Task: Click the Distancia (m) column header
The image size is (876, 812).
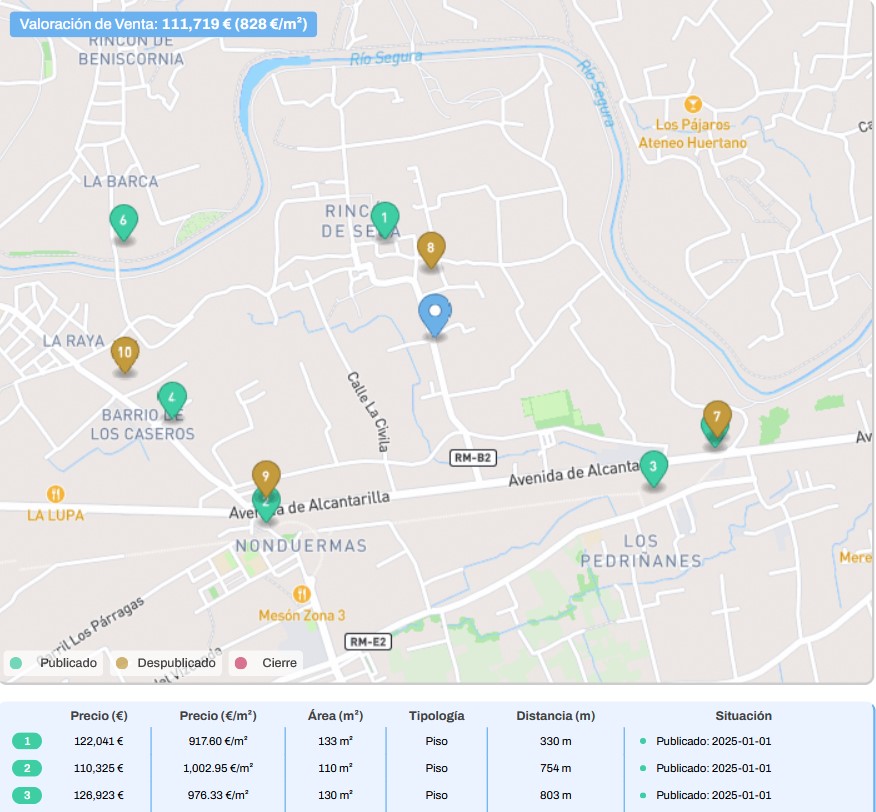Action: pyautogui.click(x=555, y=716)
